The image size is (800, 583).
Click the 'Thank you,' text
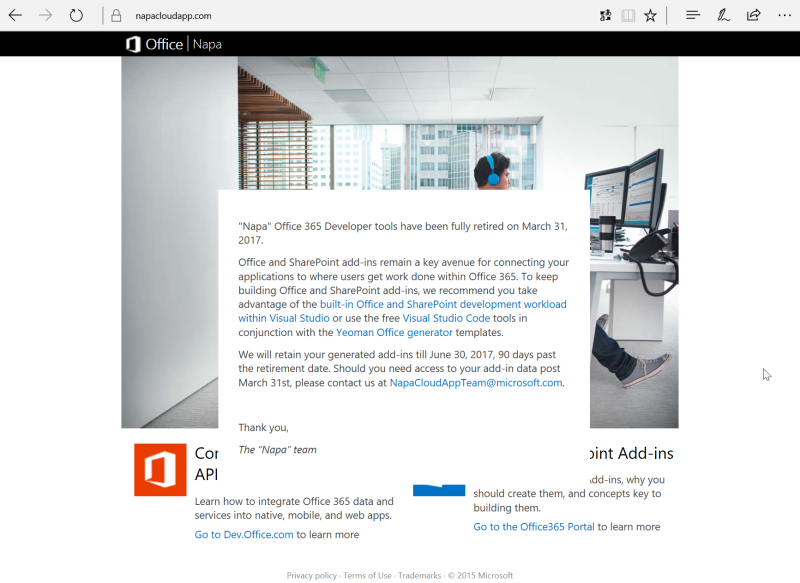point(263,427)
